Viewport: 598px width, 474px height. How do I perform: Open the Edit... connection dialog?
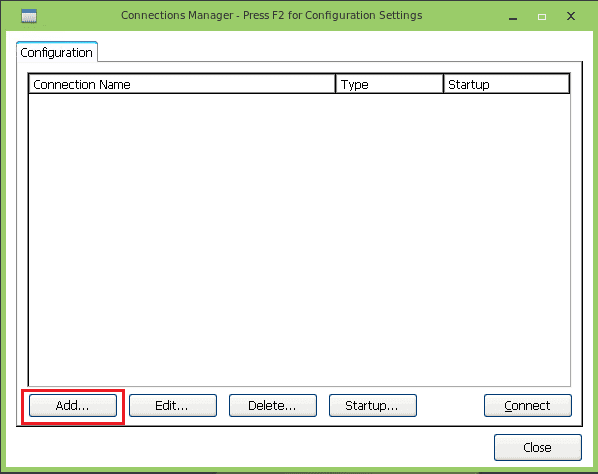point(173,405)
